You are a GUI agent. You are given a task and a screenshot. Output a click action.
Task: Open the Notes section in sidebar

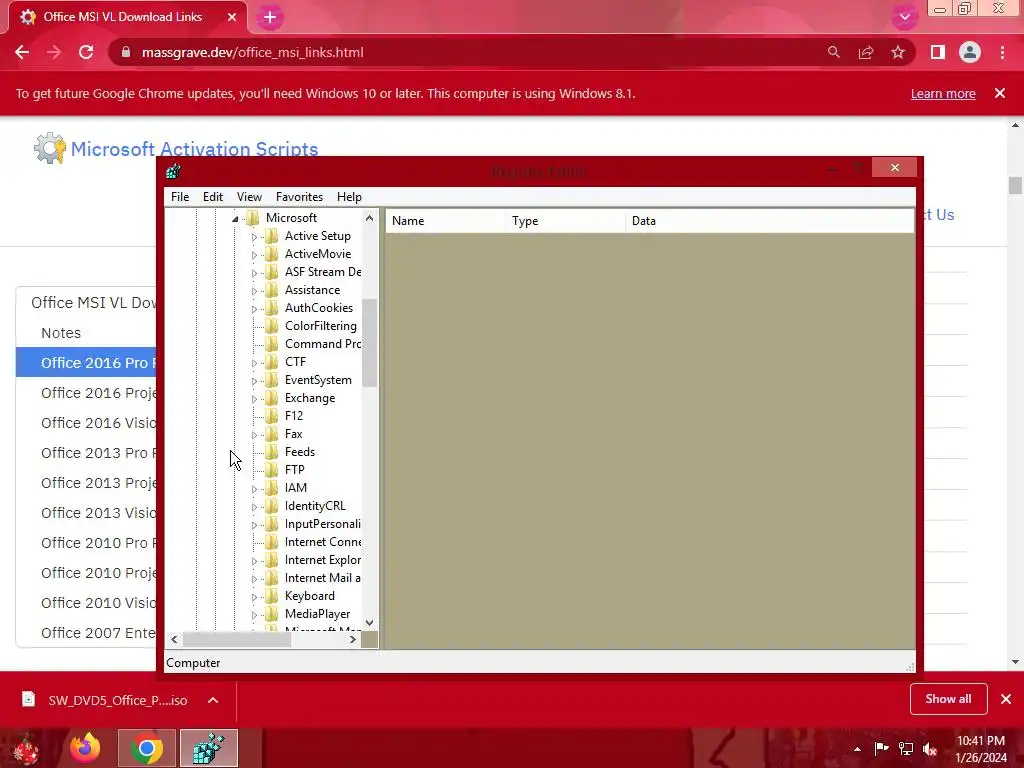click(x=61, y=333)
